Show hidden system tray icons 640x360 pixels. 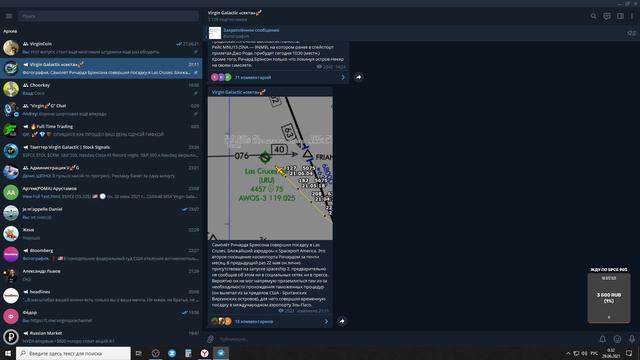point(568,353)
